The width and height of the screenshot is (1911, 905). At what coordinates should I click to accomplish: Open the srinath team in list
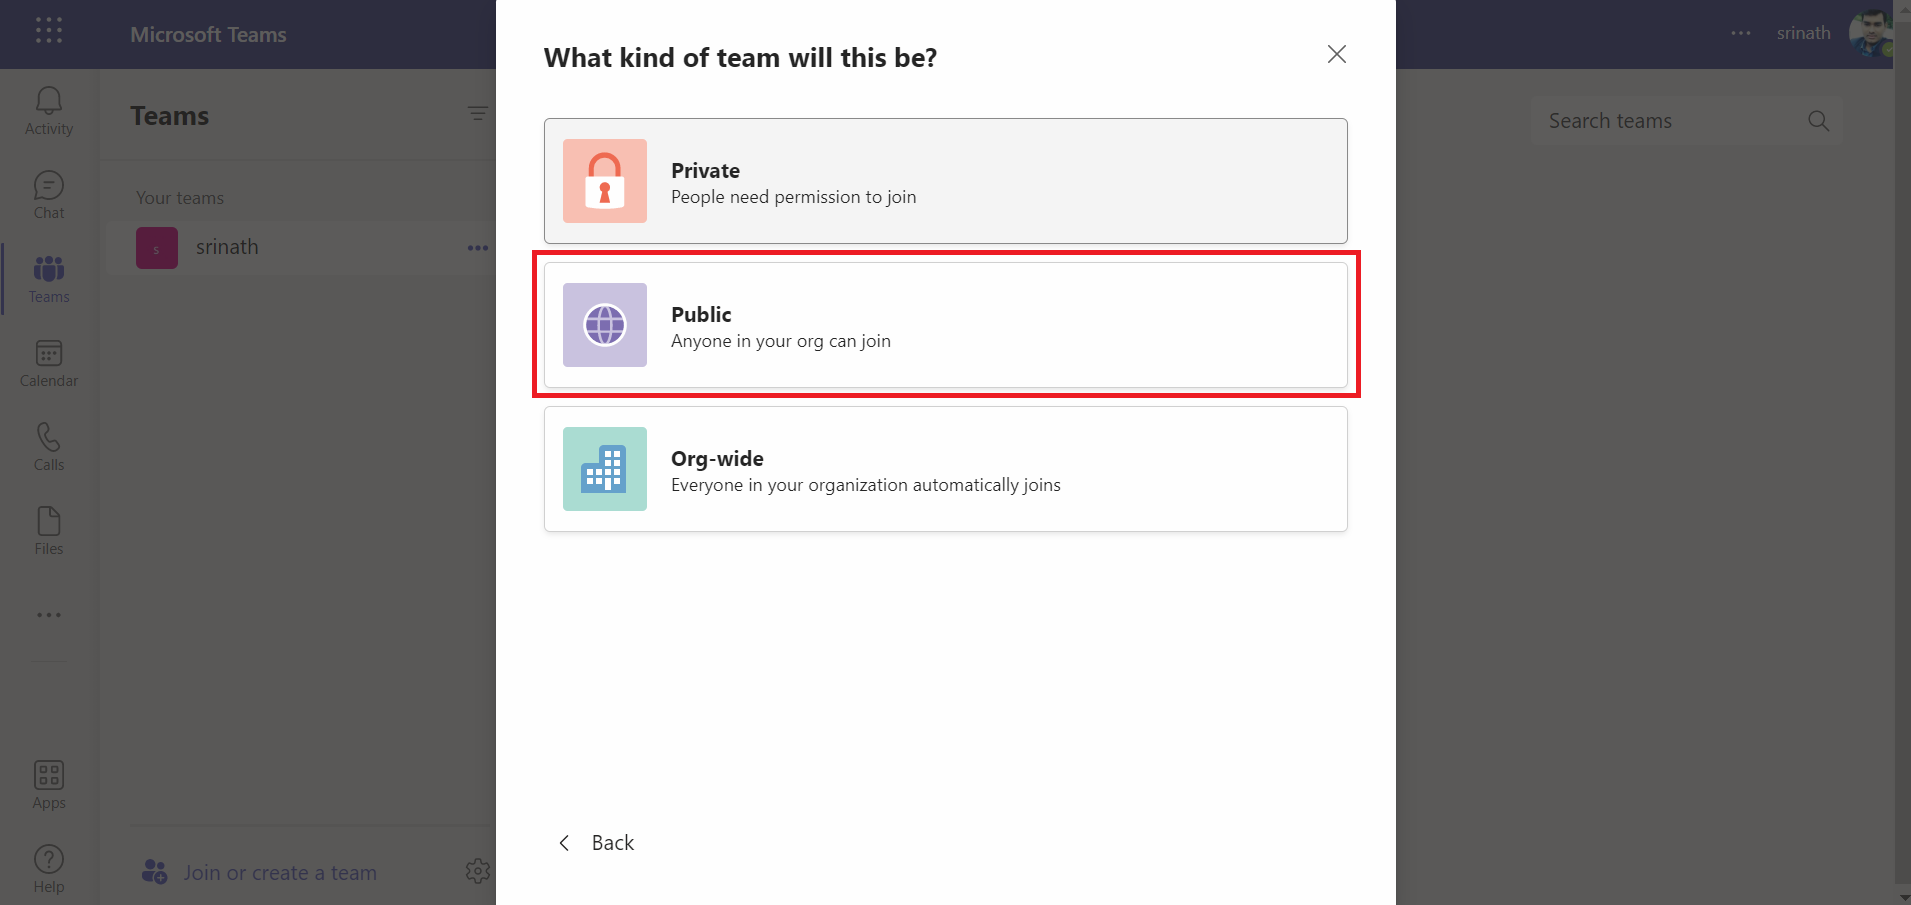227,248
